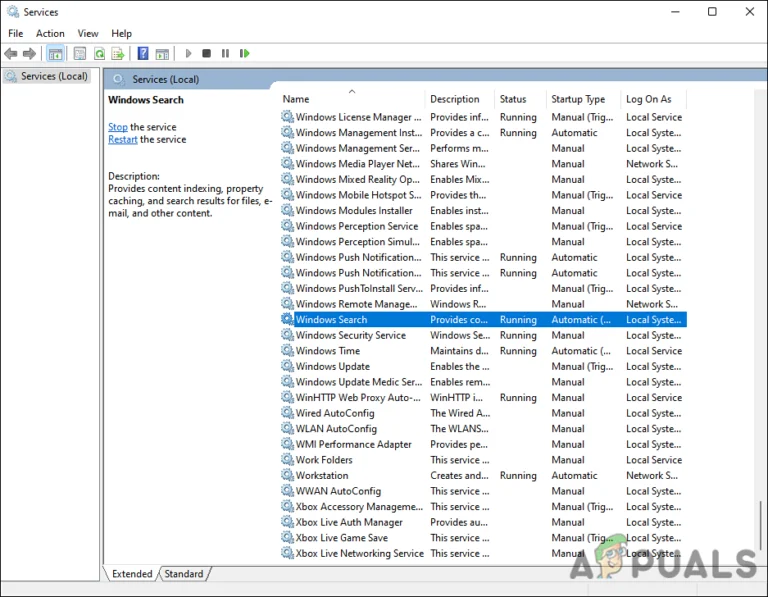Click the Back arrow toolbar icon

[10, 53]
